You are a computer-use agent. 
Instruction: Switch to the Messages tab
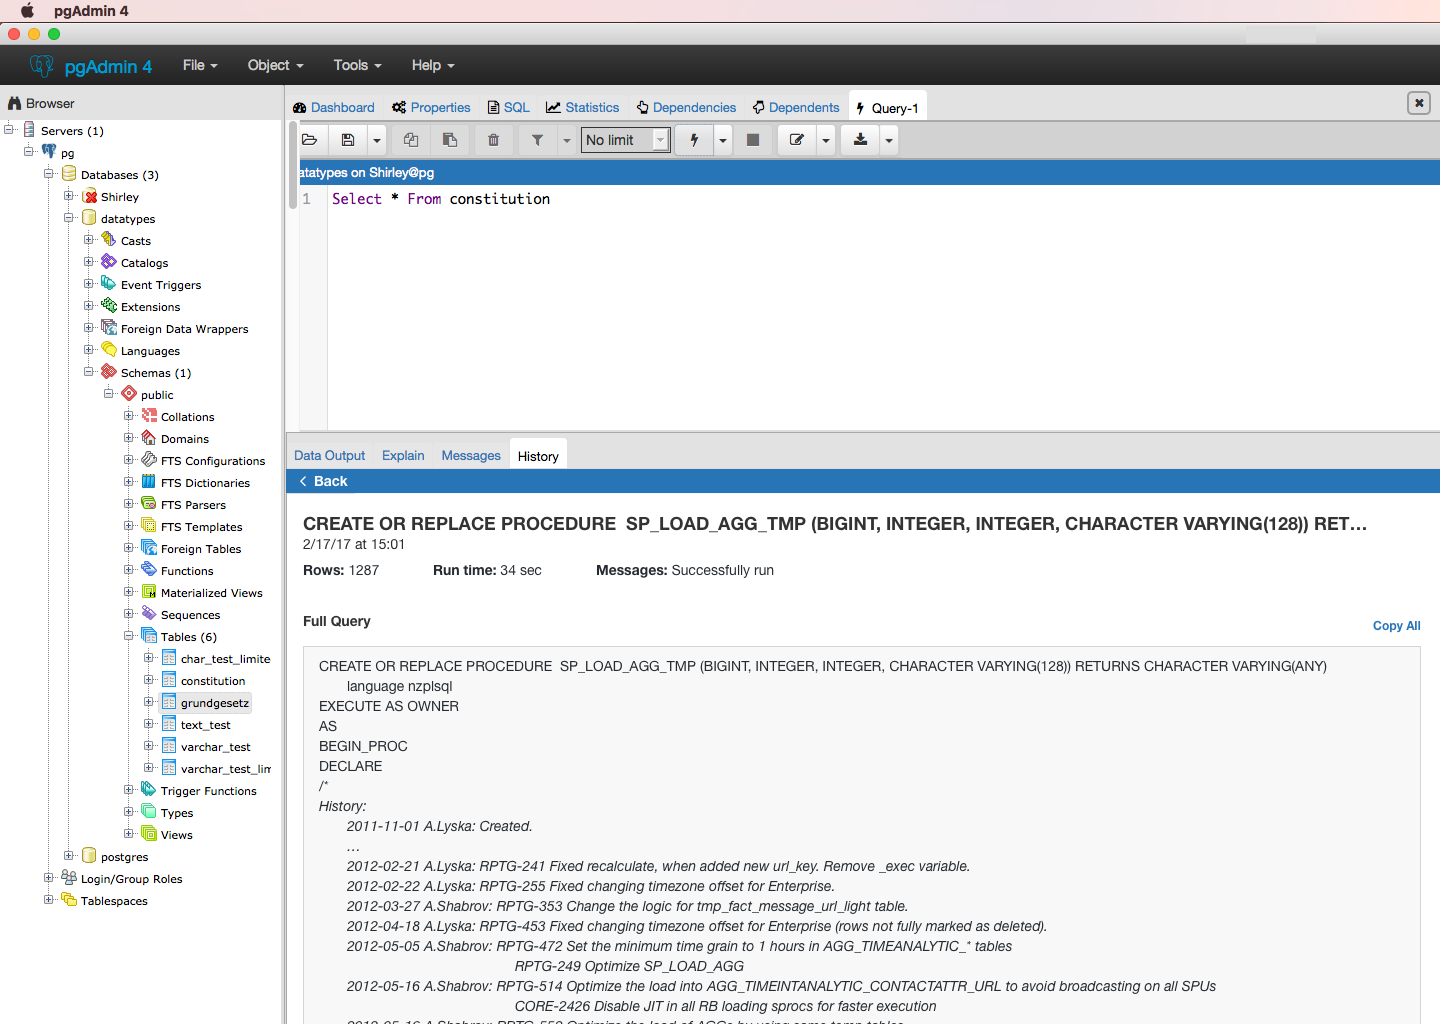[470, 455]
